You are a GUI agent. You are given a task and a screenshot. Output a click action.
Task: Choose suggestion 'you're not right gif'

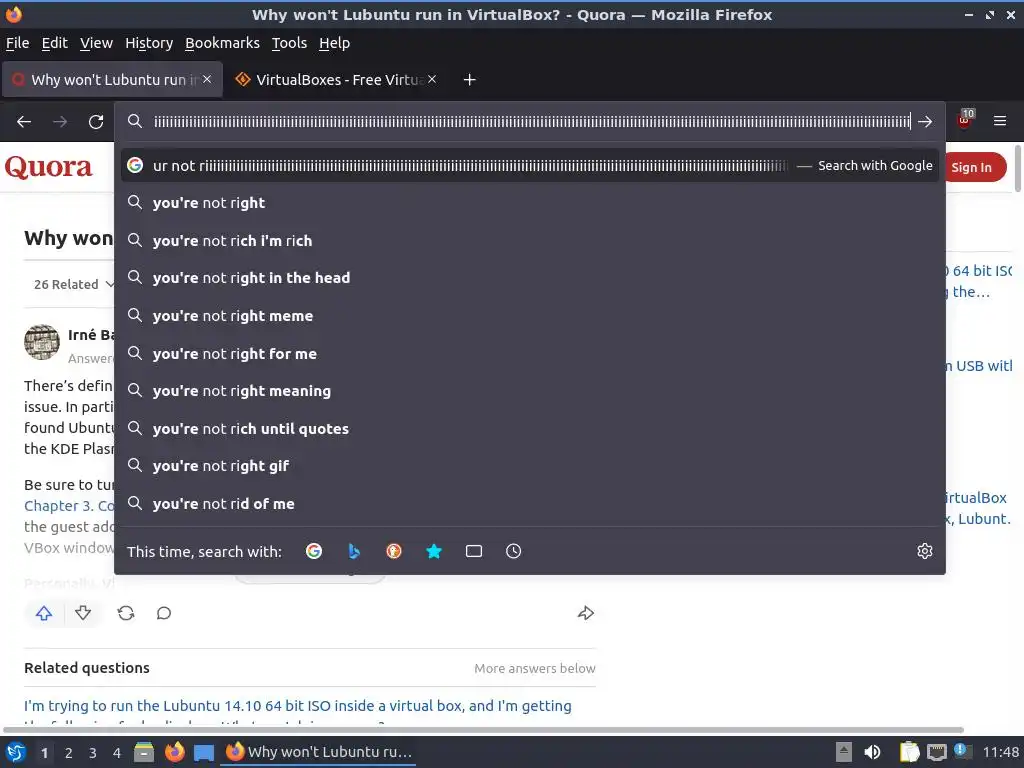coord(530,466)
